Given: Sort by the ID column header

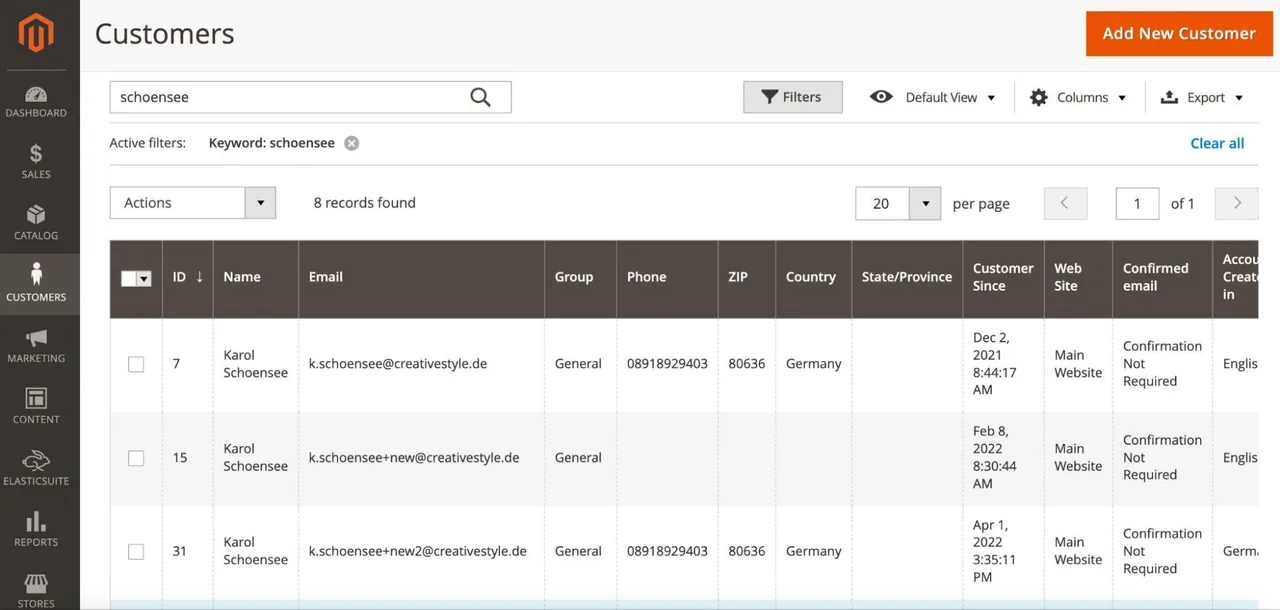Looking at the screenshot, I should click(188, 277).
